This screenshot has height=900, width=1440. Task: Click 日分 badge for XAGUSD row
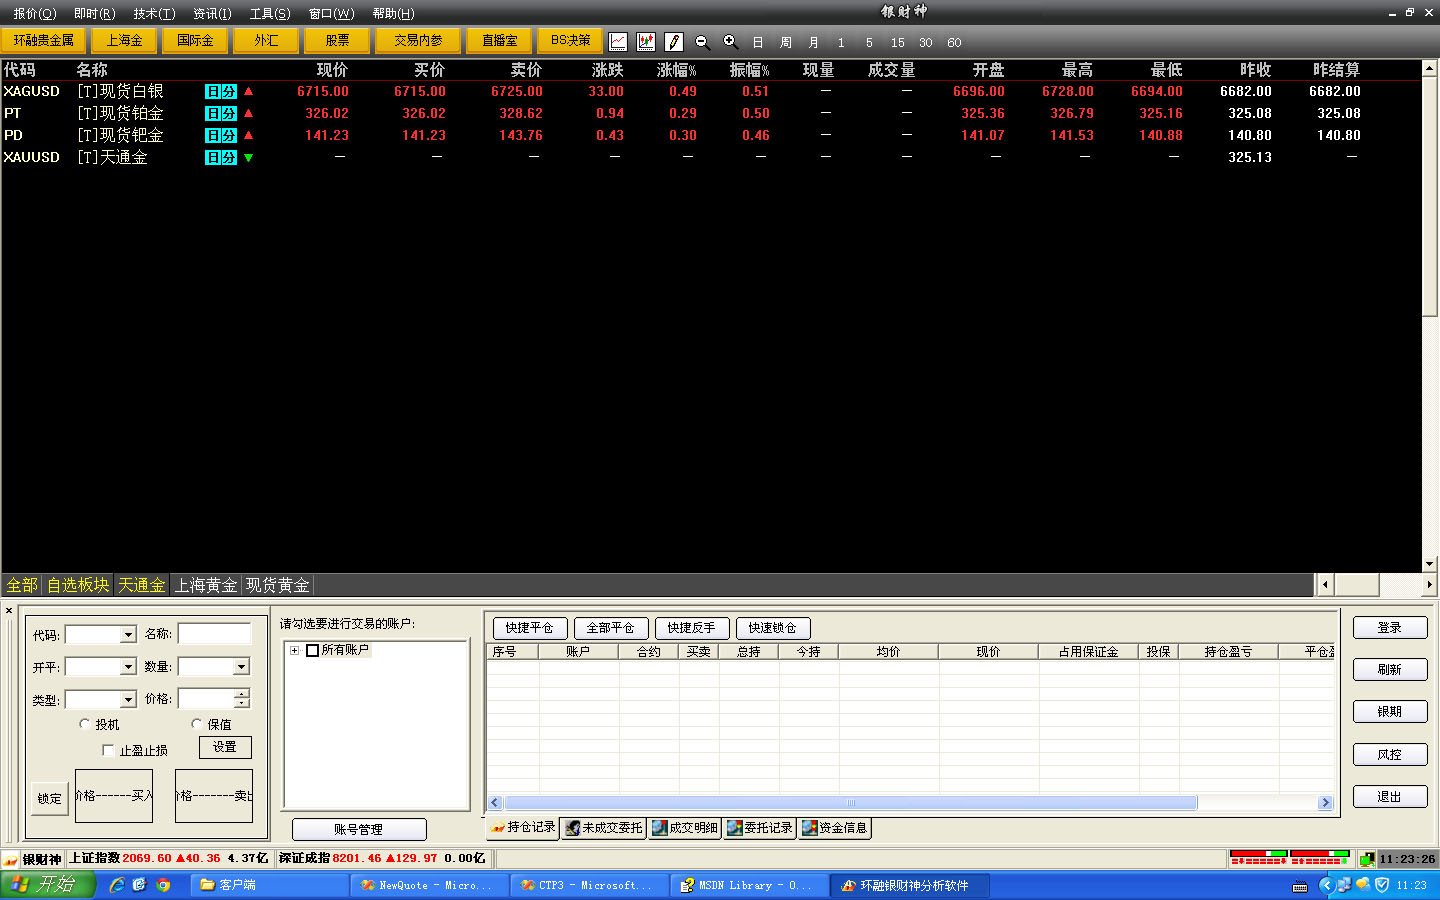pos(221,91)
